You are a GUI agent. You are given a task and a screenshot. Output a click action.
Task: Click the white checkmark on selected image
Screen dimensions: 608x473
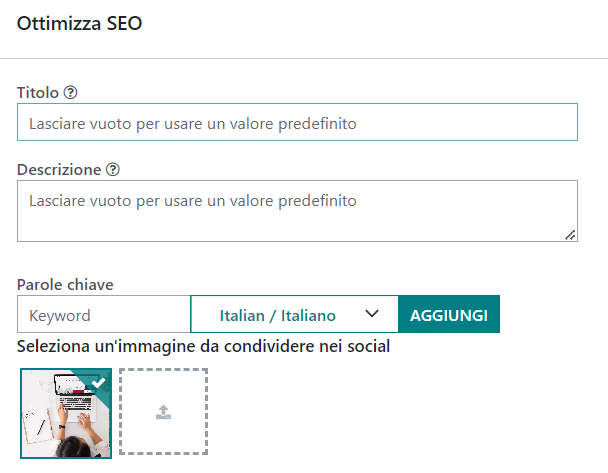tap(98, 383)
